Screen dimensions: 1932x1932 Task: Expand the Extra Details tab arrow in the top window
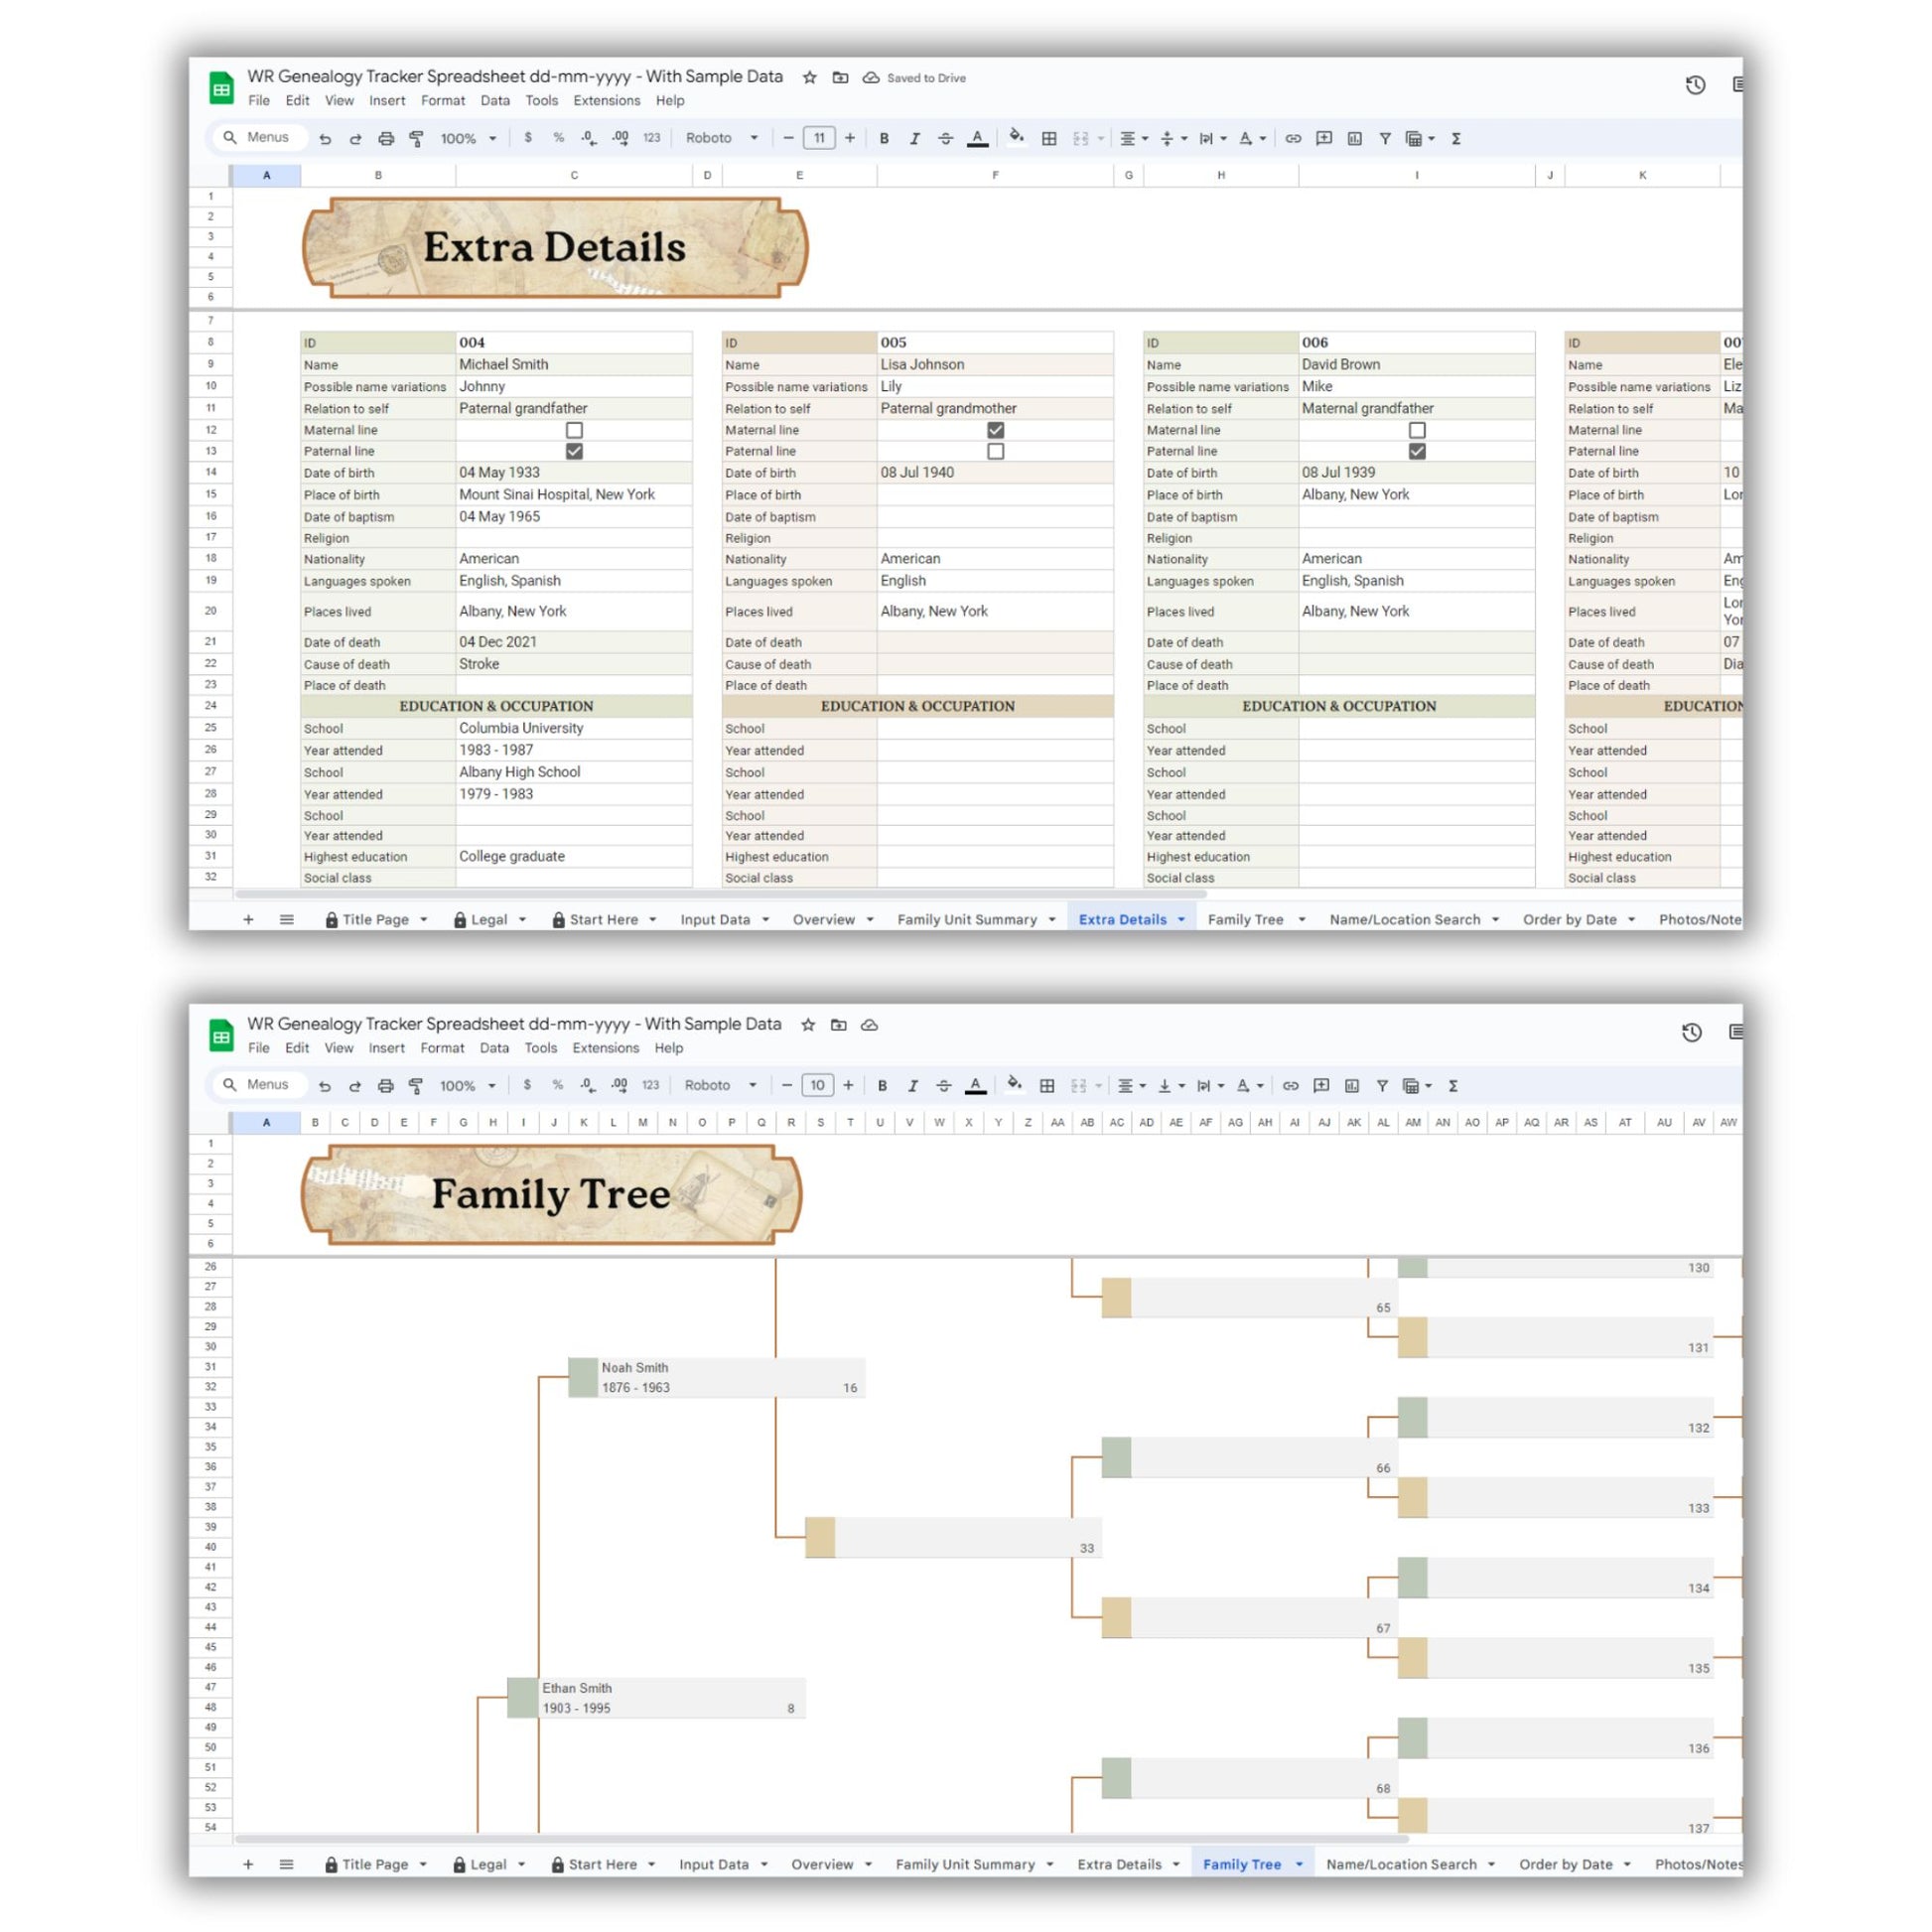(1181, 919)
